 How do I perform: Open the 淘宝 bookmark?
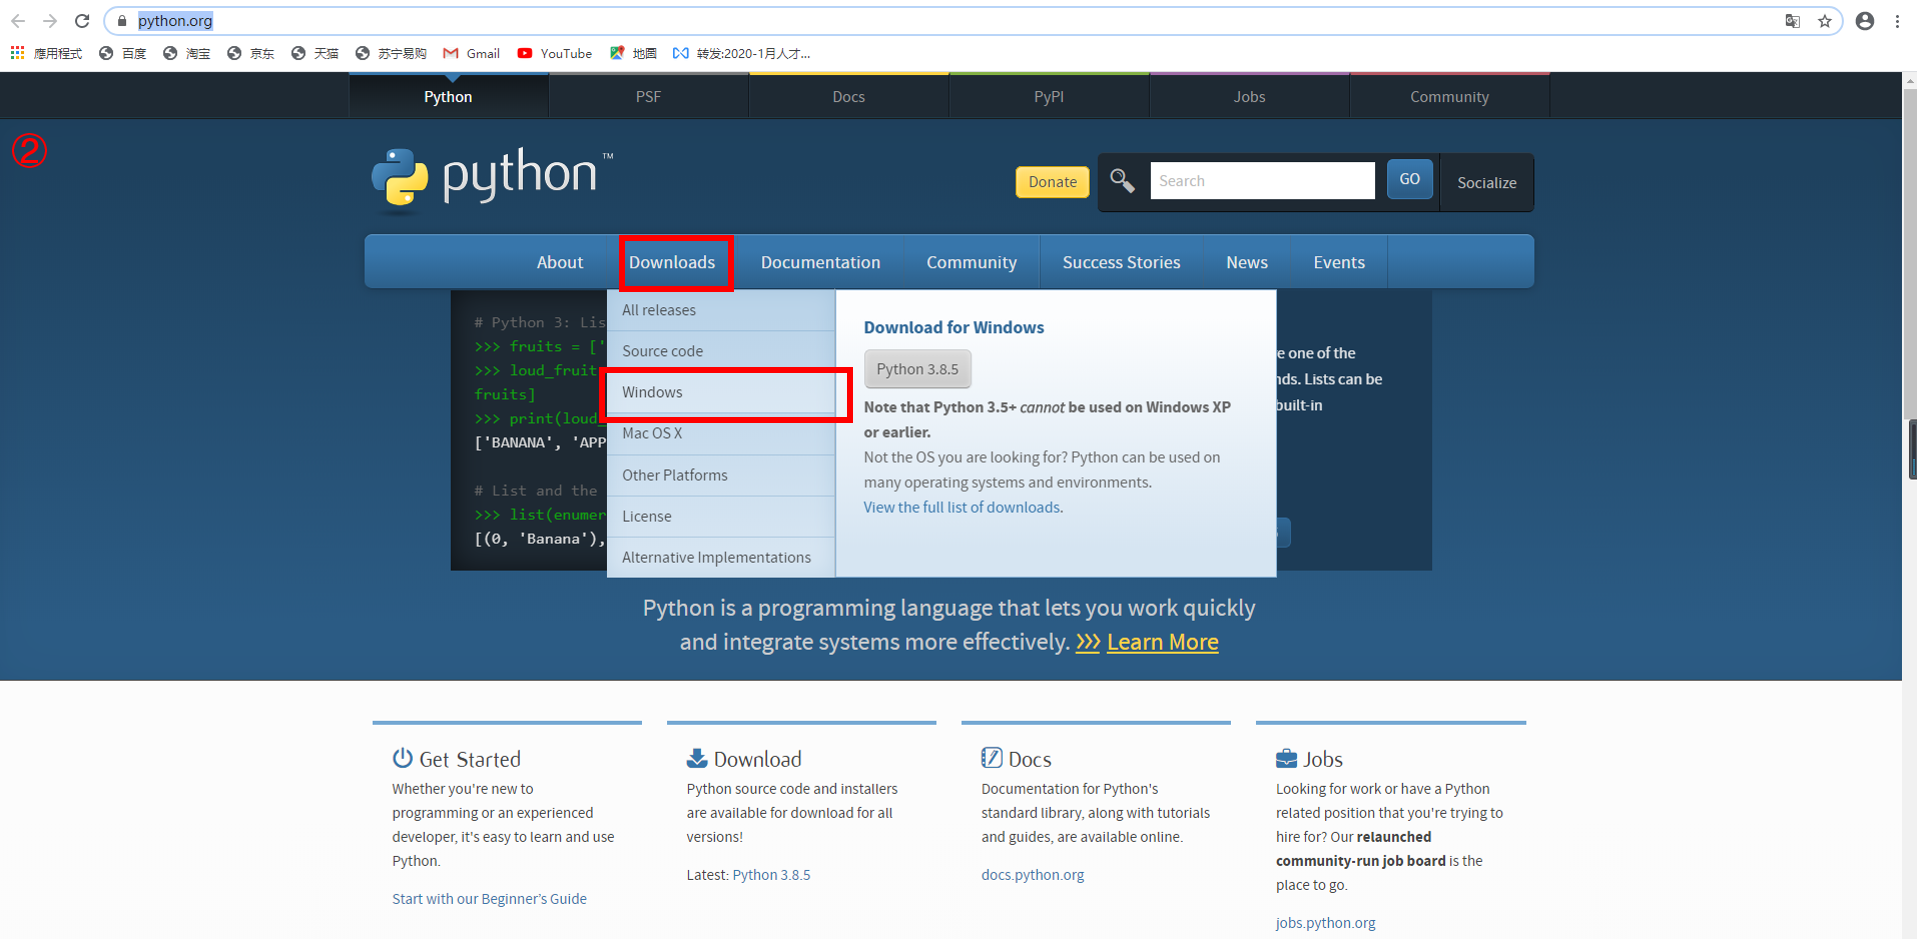[x=187, y=53]
